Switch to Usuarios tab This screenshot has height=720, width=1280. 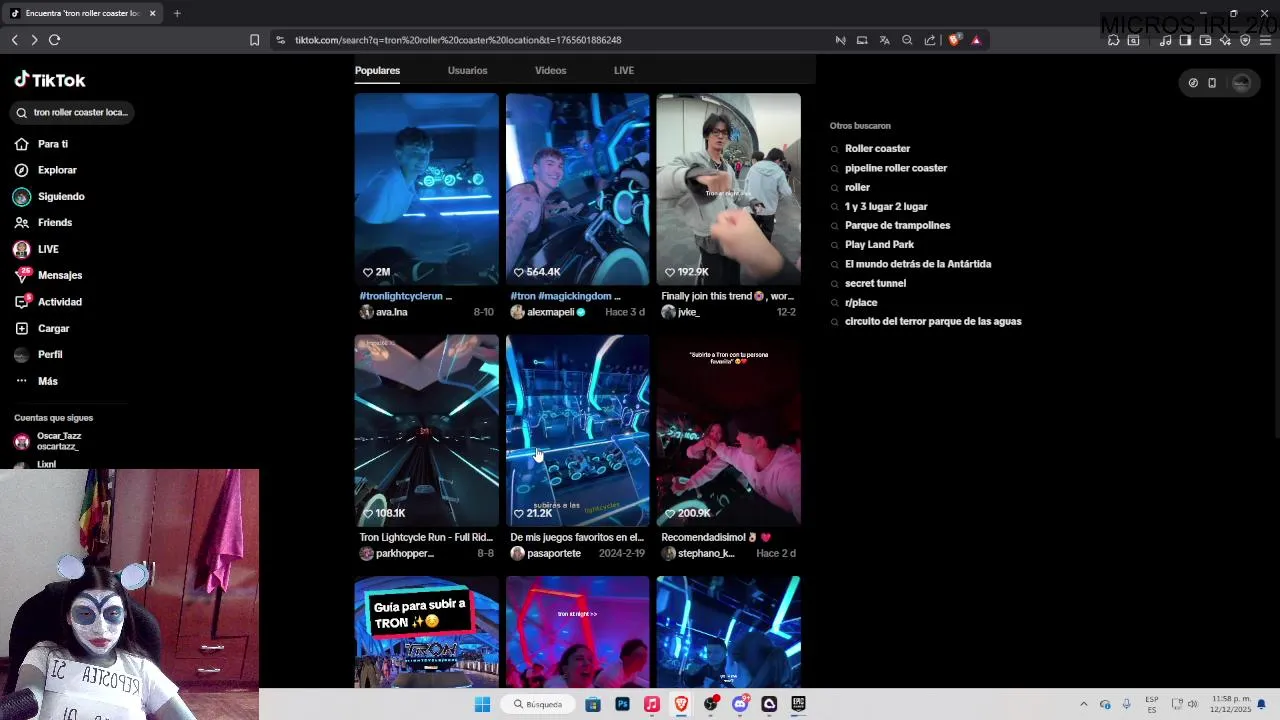pyautogui.click(x=467, y=70)
